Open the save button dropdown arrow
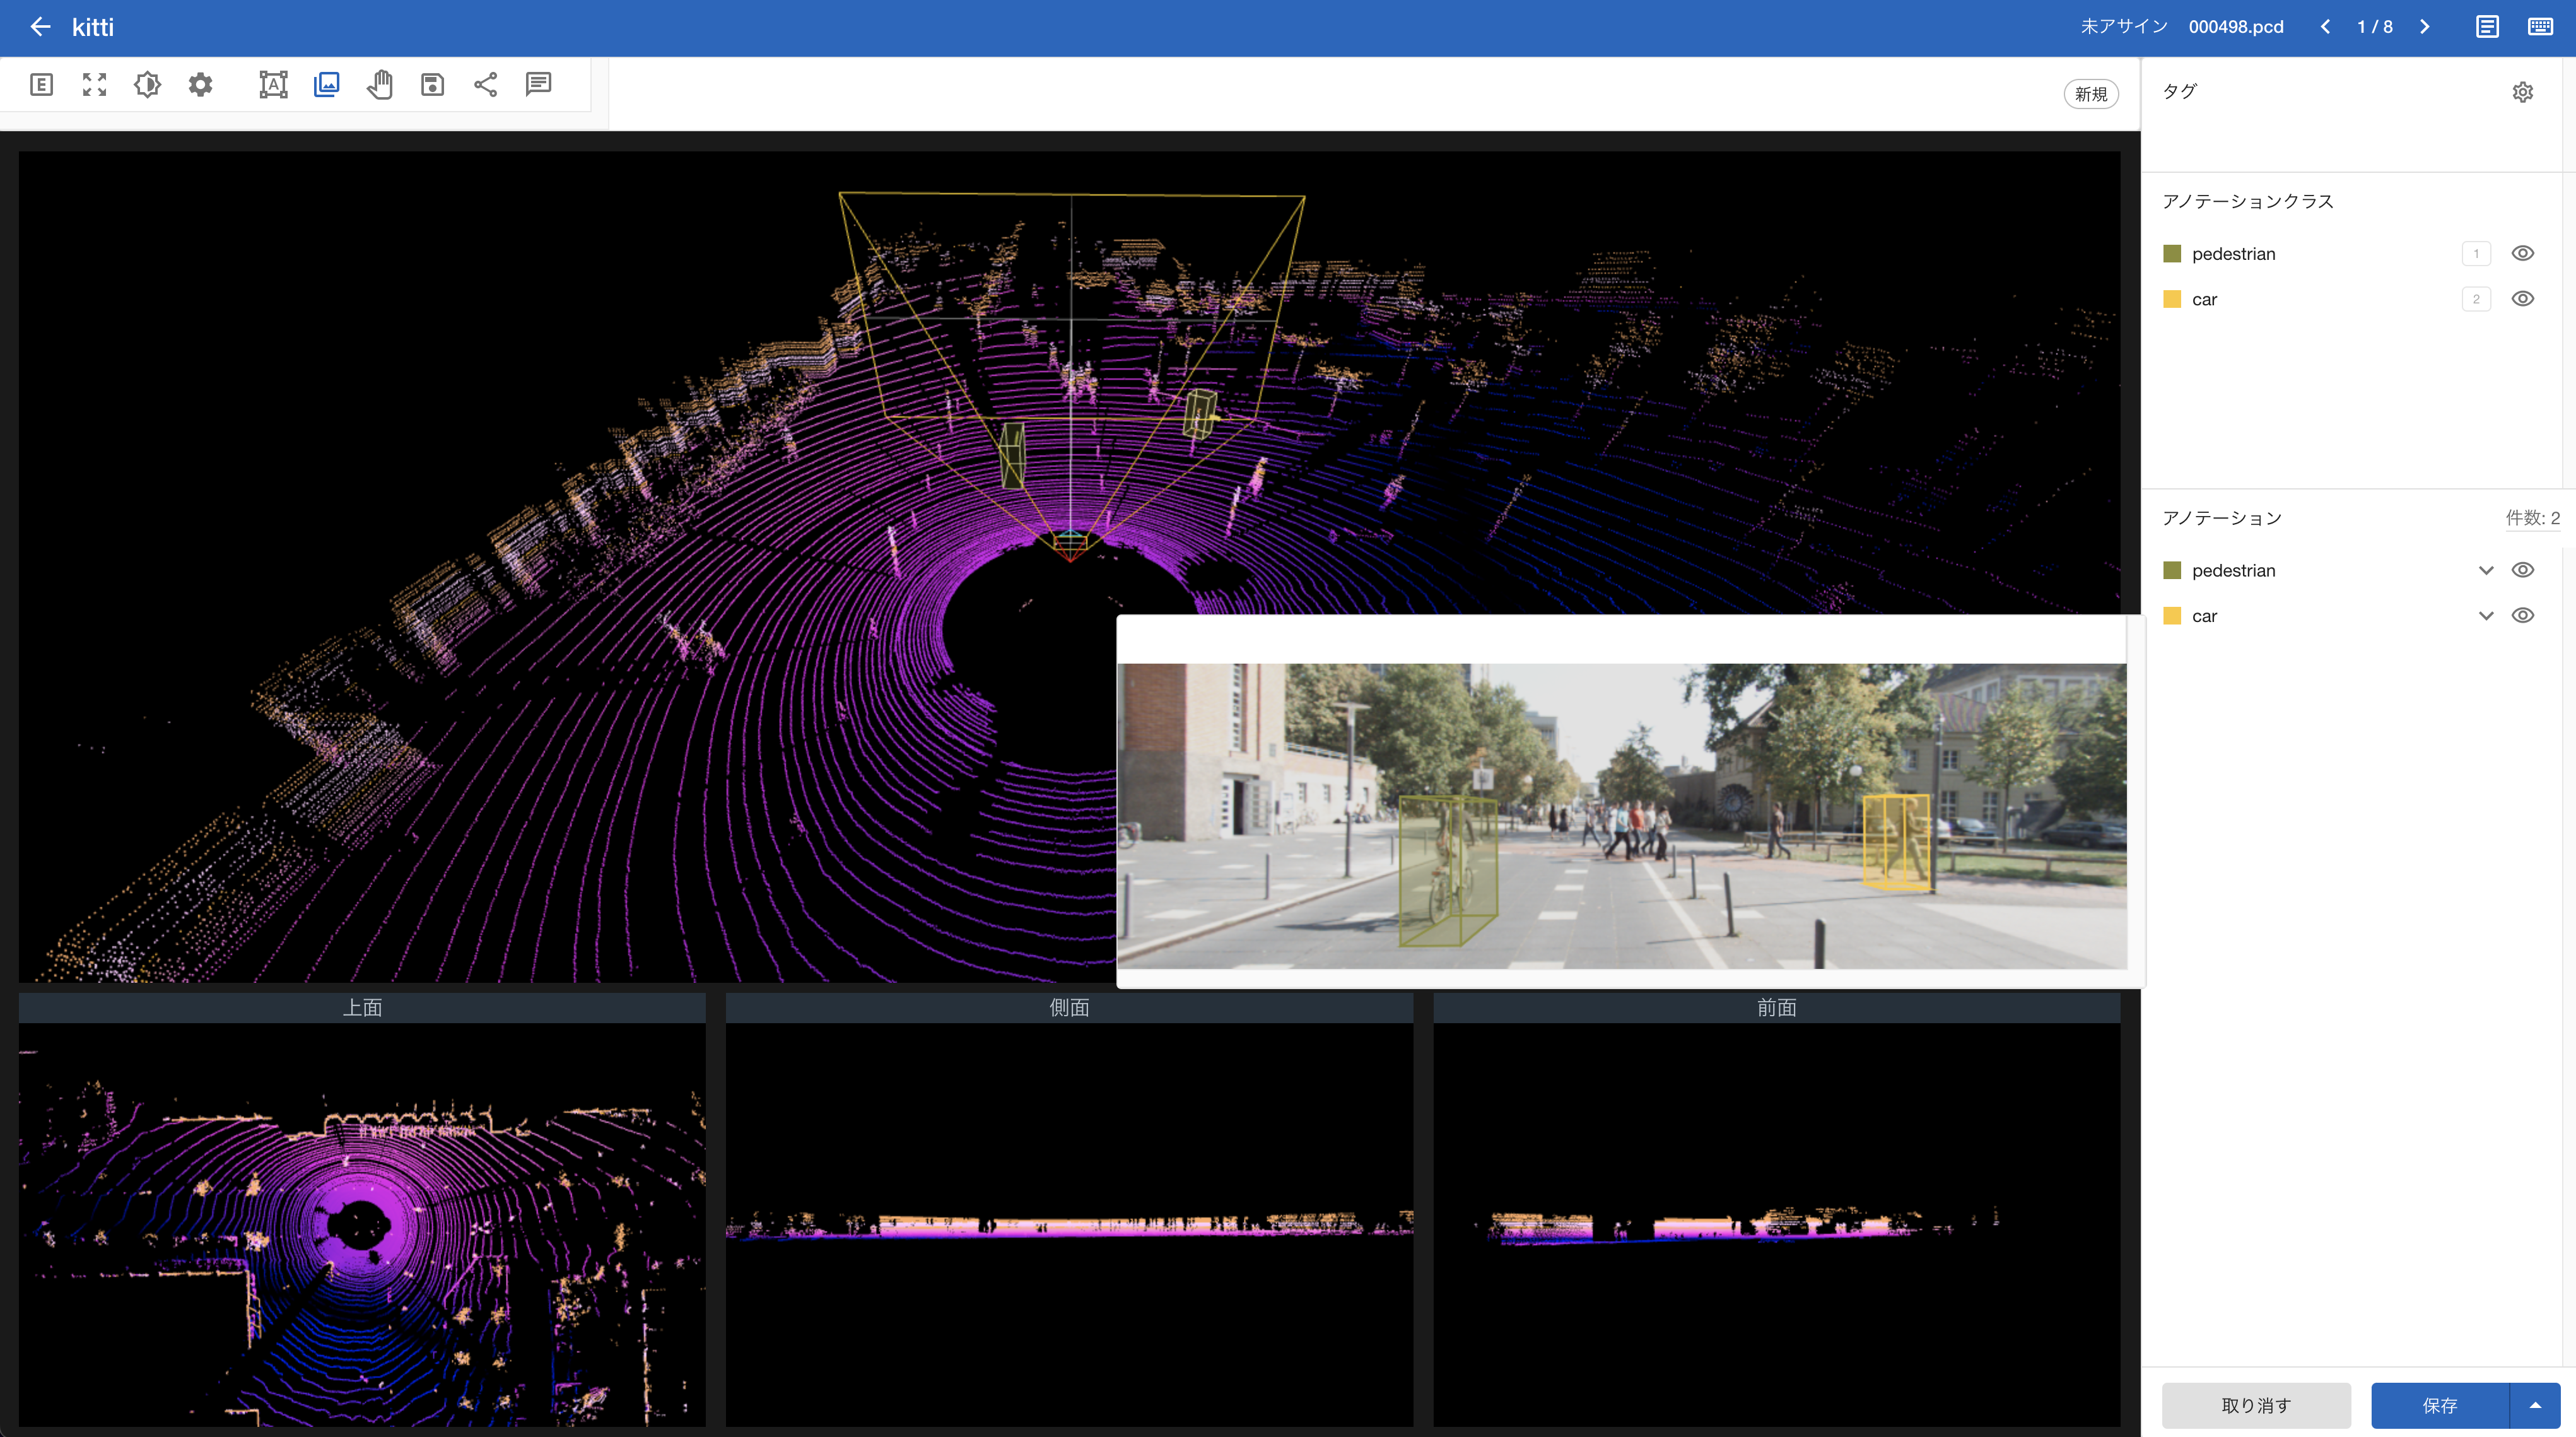Viewport: 2576px width, 1437px height. (x=2535, y=1405)
